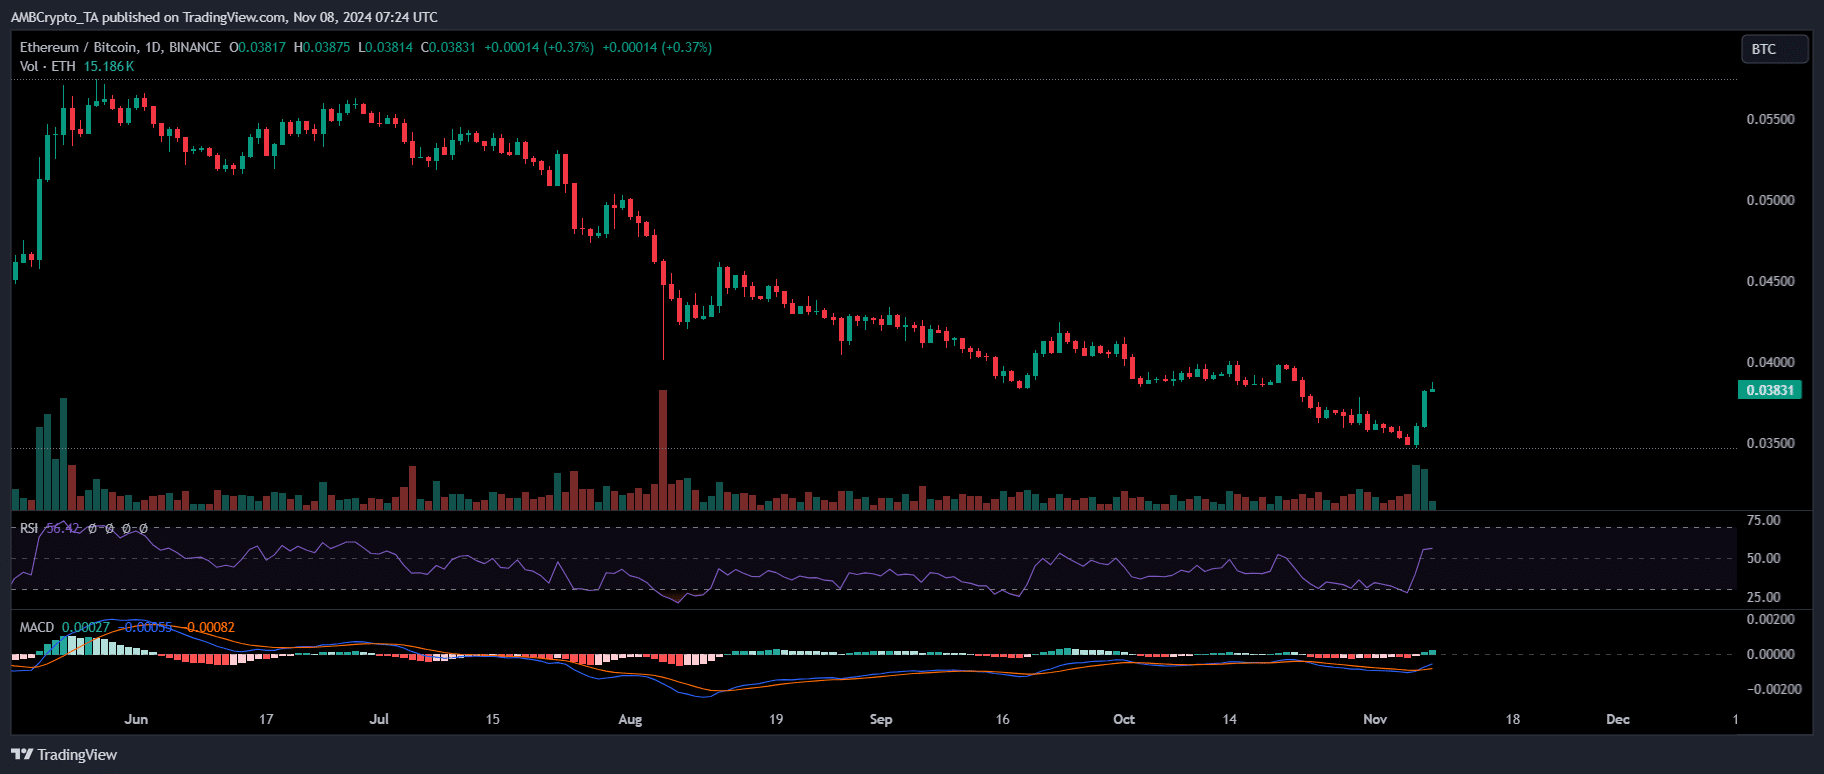
Task: Click the RSI value 56.42
Action: (x=63, y=528)
